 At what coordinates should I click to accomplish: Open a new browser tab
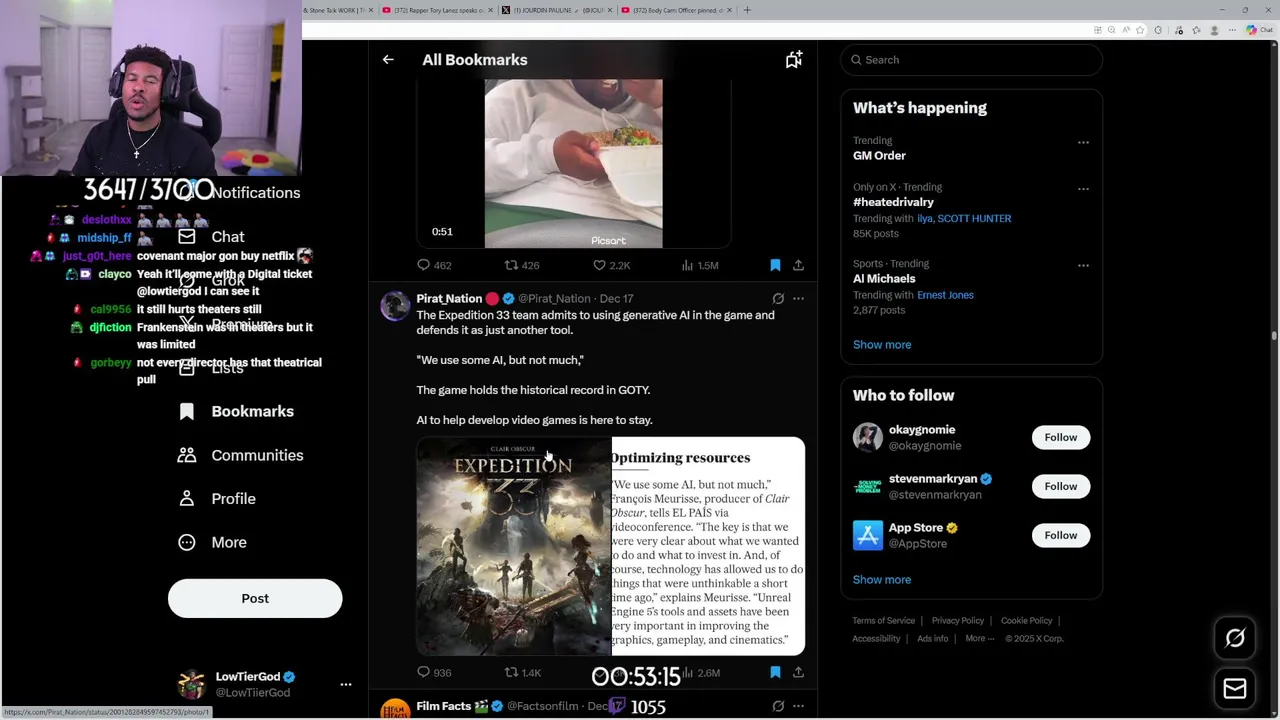[x=747, y=10]
